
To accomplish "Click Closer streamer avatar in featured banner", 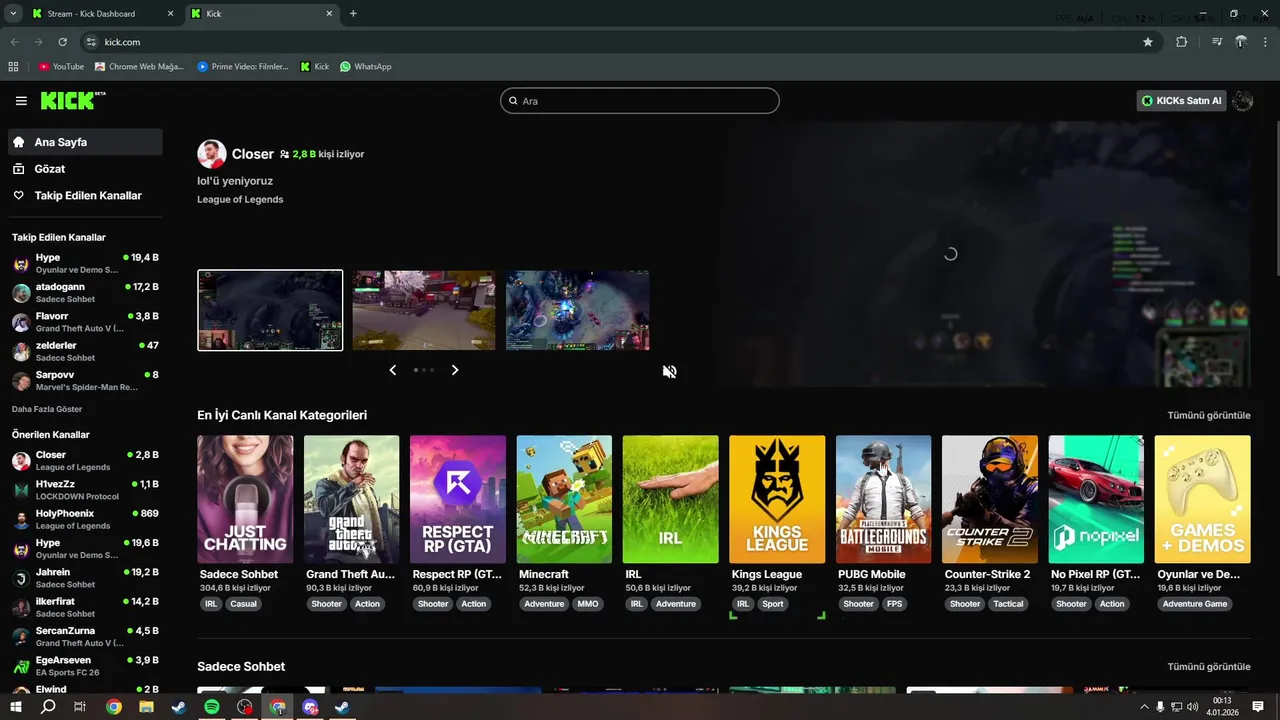I will [211, 154].
